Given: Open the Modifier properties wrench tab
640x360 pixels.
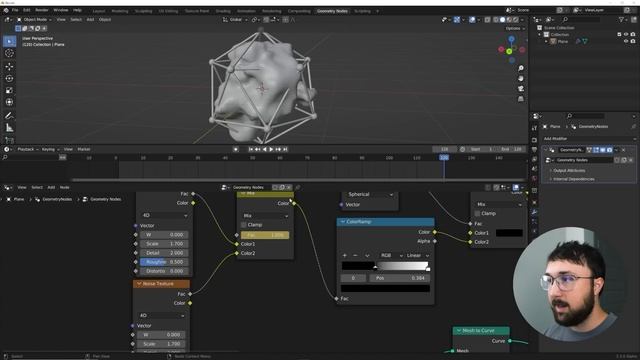Looking at the screenshot, I should [534, 212].
